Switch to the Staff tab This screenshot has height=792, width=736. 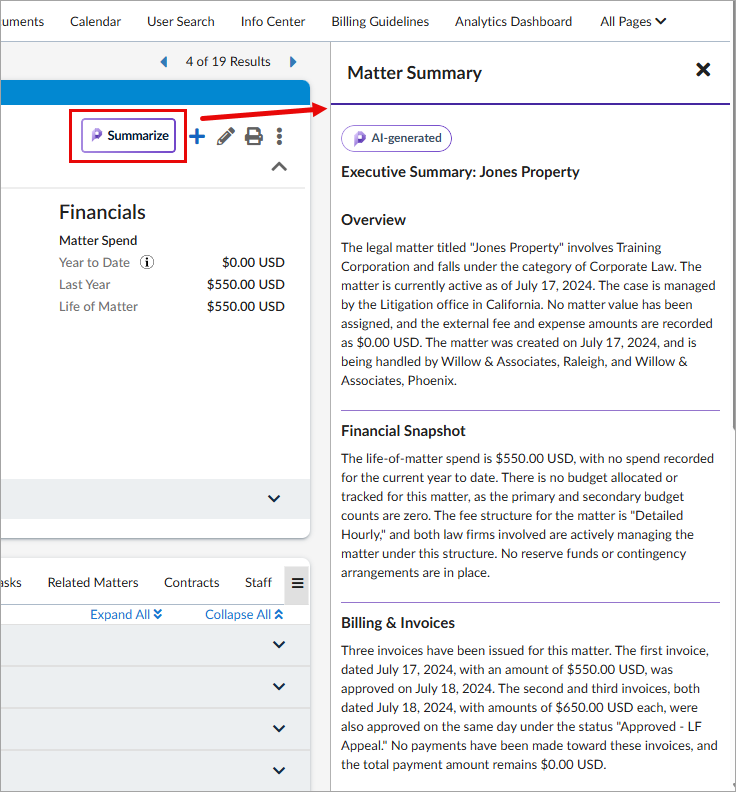point(258,582)
